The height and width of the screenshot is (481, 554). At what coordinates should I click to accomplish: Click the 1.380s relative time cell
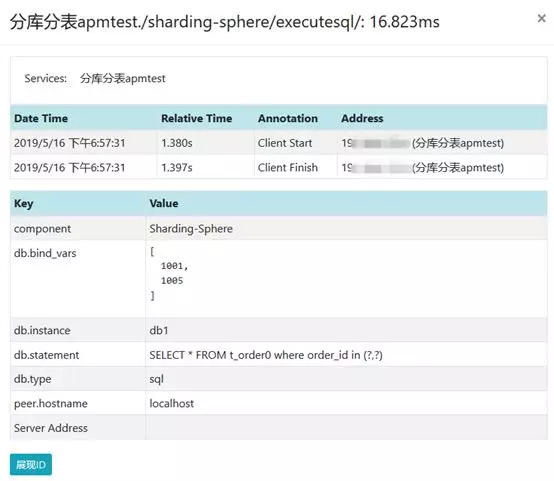pyautogui.click(x=177, y=143)
